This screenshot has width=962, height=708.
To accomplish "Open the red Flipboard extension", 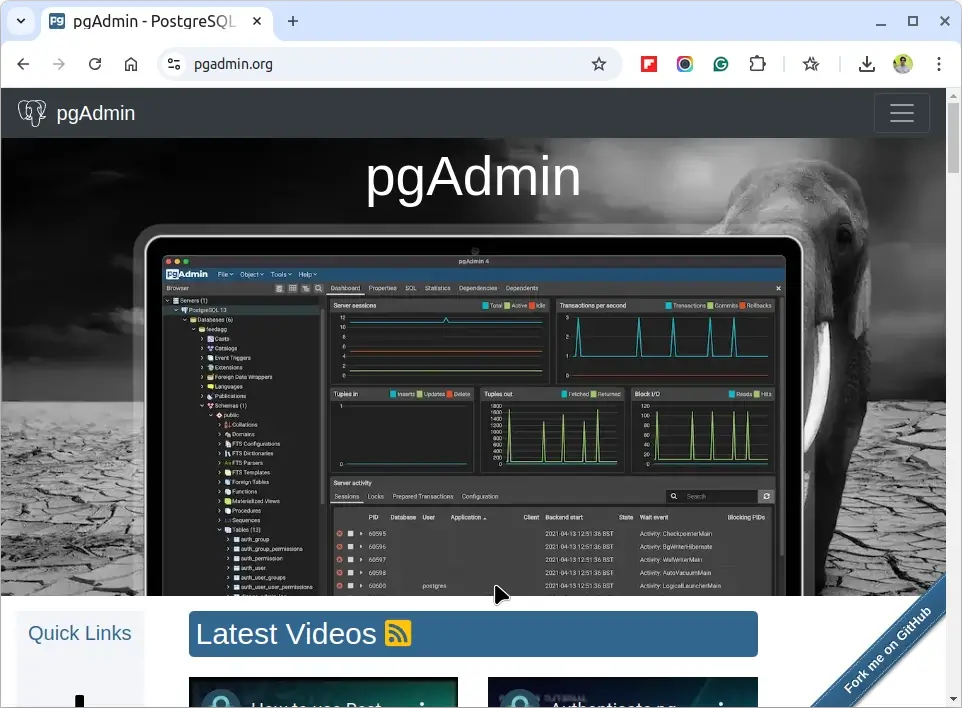I will (x=648, y=64).
